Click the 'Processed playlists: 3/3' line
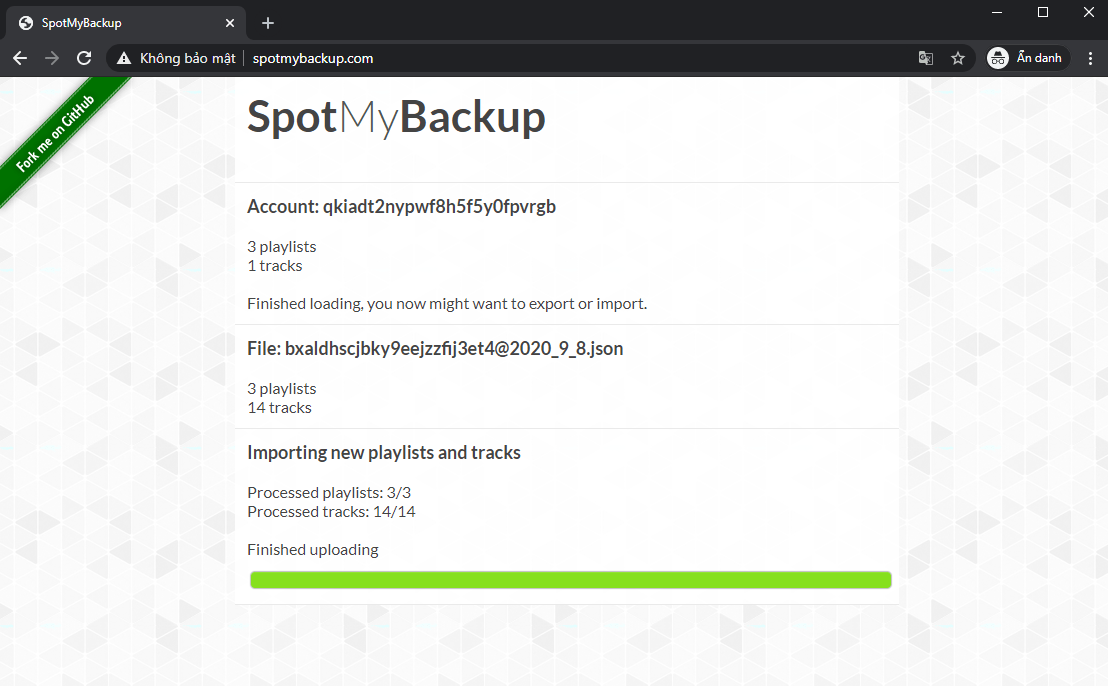 329,492
